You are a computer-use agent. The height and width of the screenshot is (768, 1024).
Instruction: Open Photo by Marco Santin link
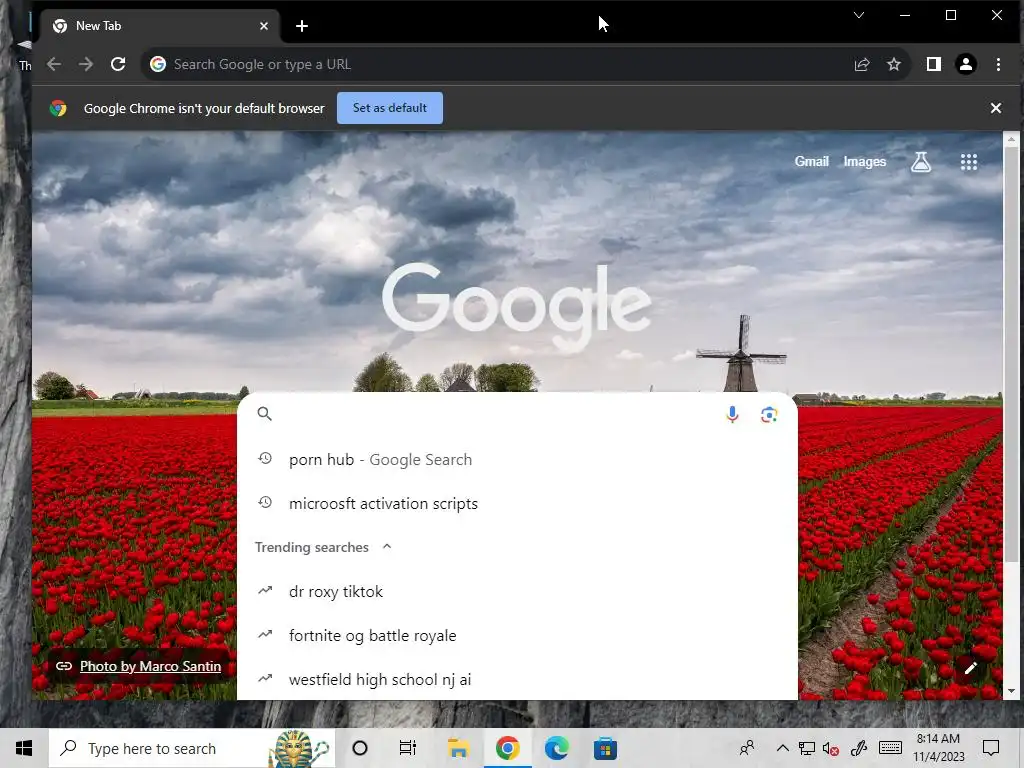pyautogui.click(x=150, y=666)
